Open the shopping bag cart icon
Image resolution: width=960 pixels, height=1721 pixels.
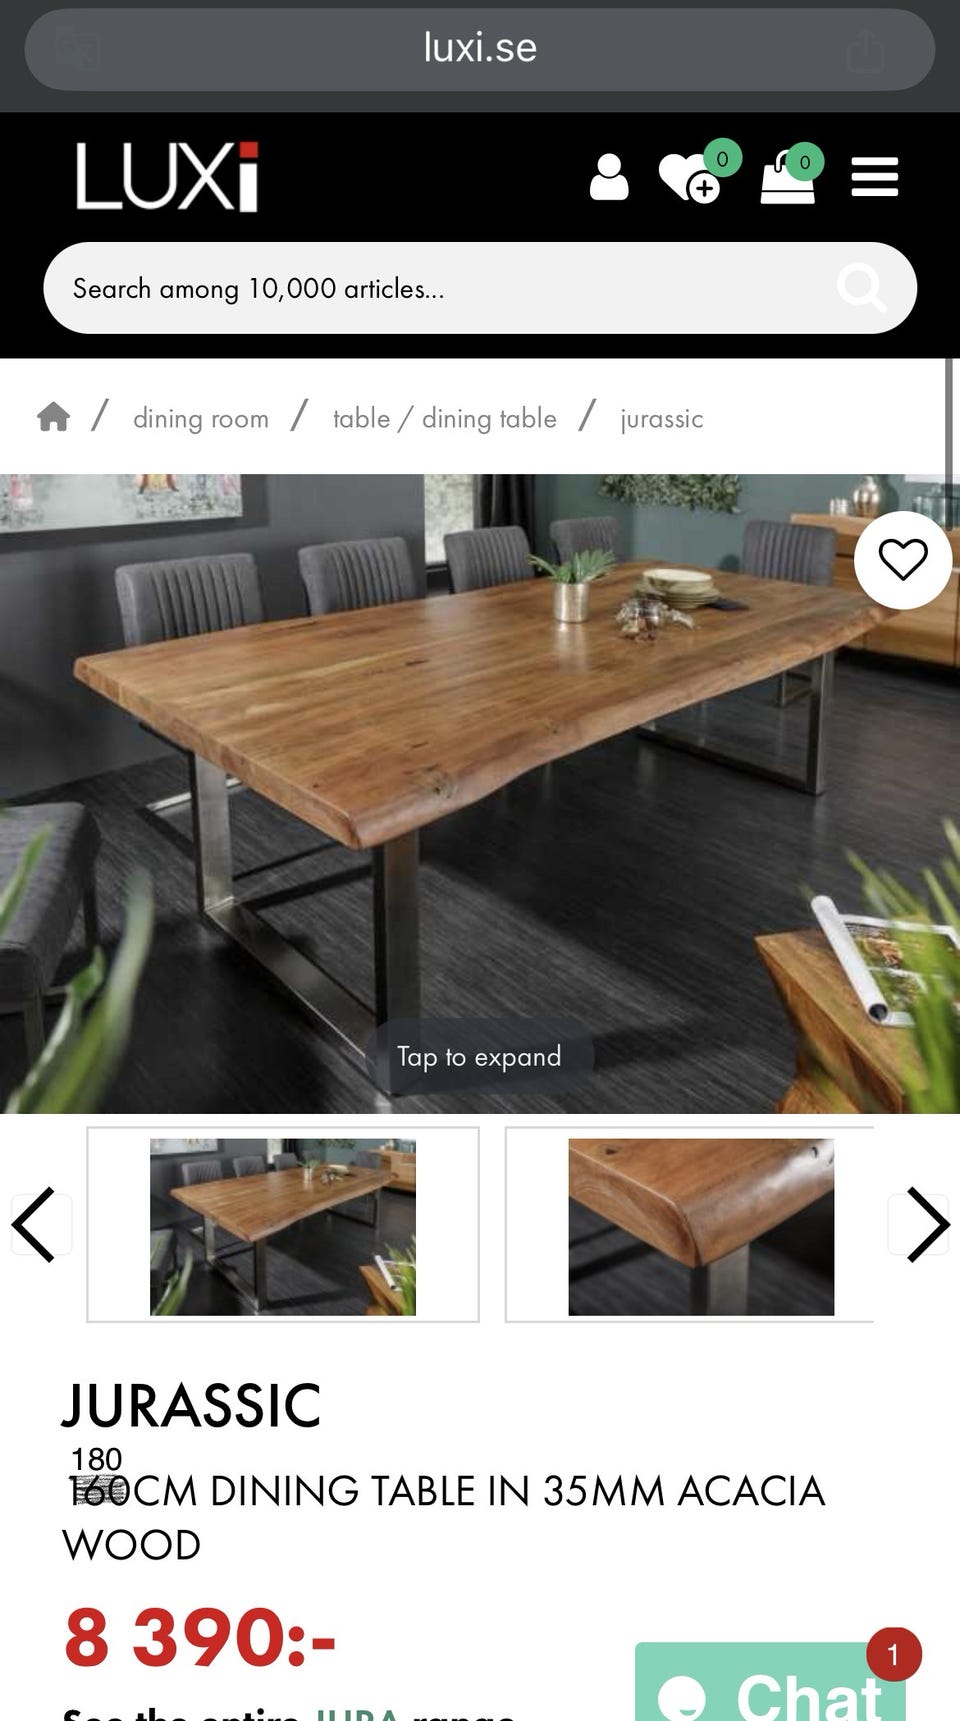point(791,175)
